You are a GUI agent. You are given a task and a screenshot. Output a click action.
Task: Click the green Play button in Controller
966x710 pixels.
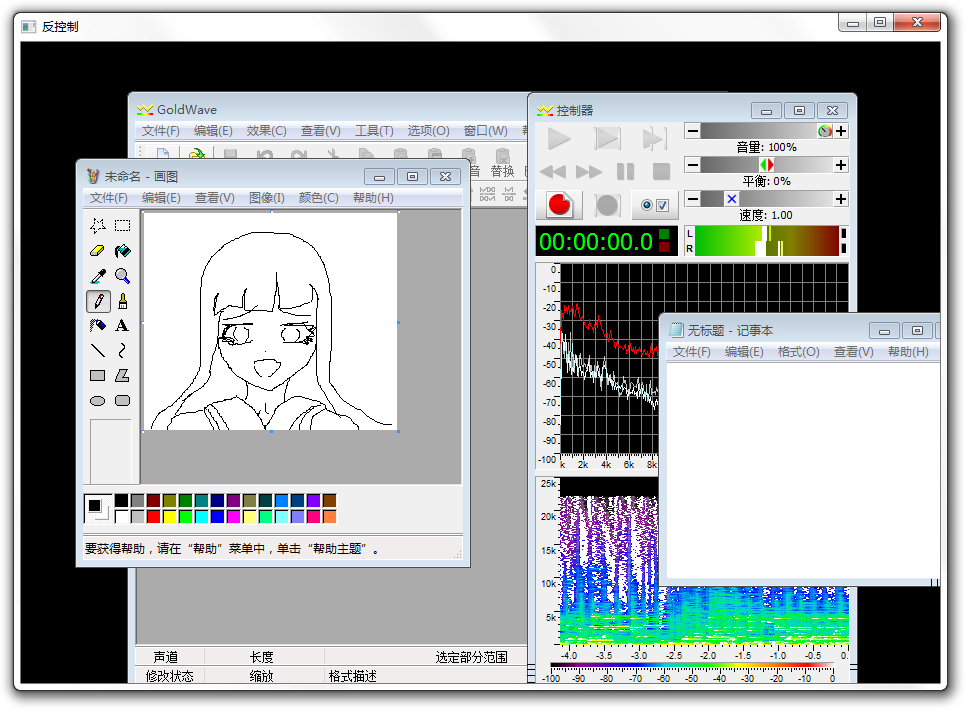(559, 139)
